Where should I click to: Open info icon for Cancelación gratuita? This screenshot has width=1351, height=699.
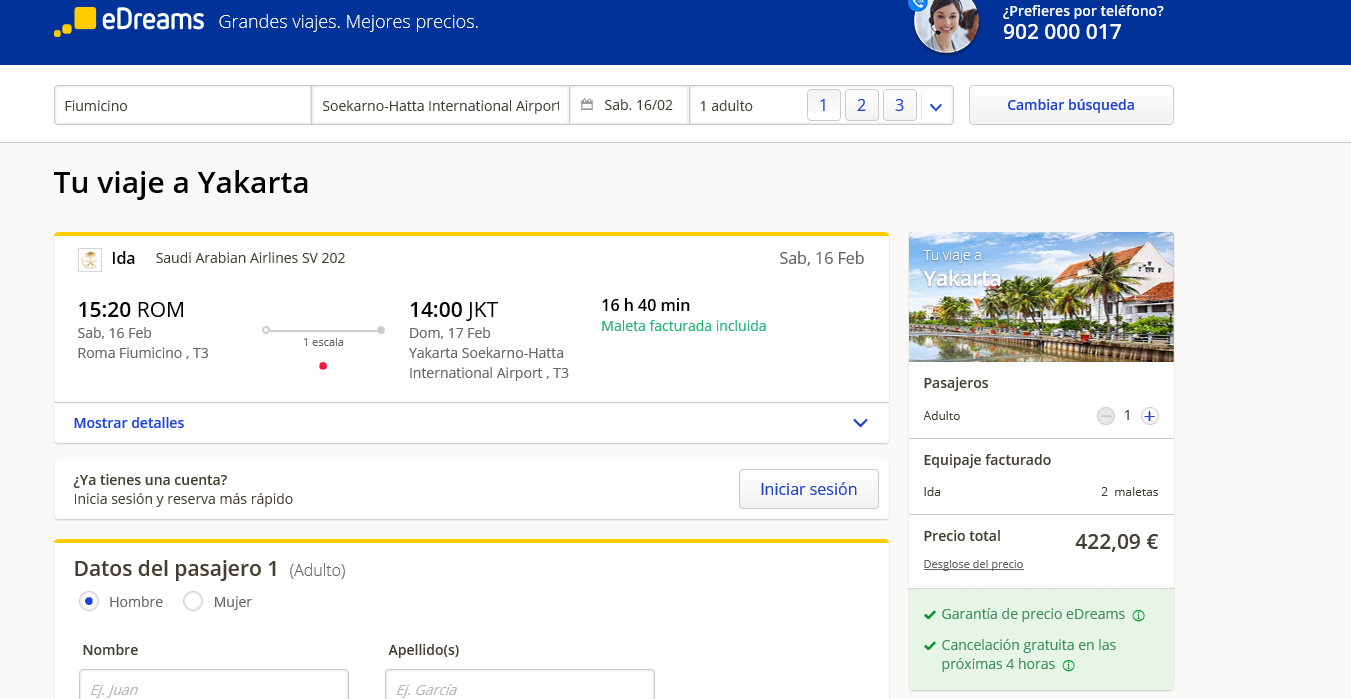pos(1068,665)
